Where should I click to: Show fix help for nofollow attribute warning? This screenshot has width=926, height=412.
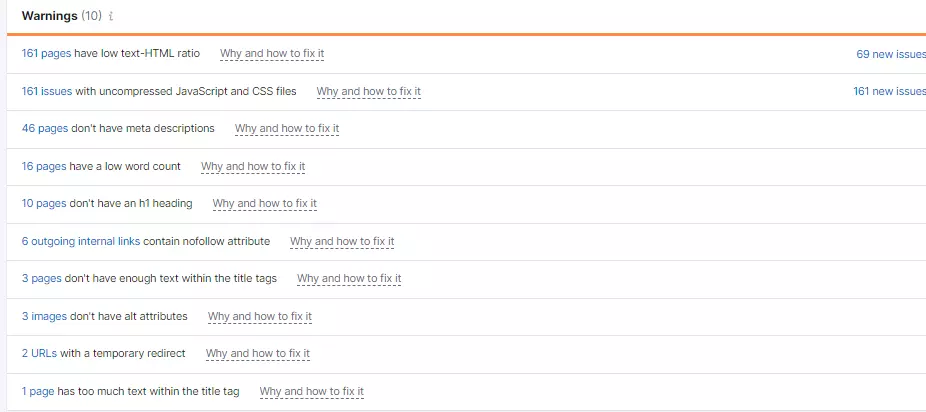coord(342,241)
